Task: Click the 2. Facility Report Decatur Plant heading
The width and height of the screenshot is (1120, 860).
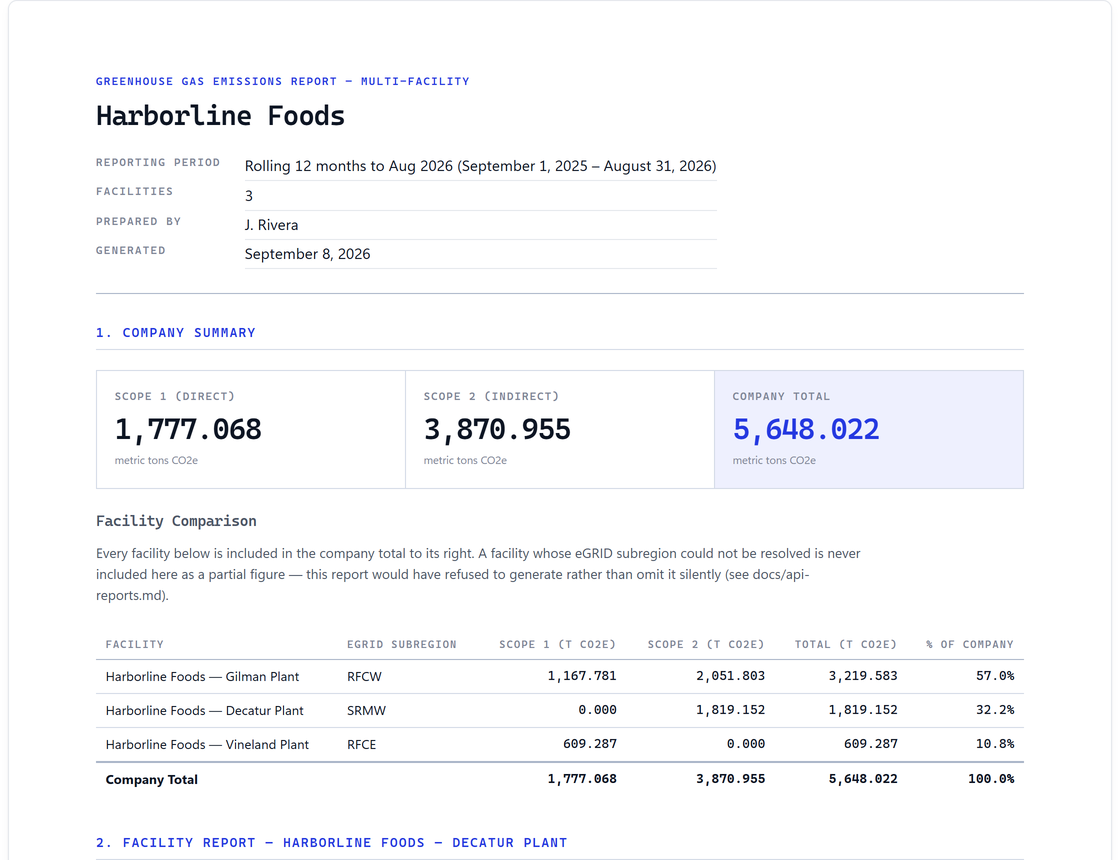Action: coord(331,843)
